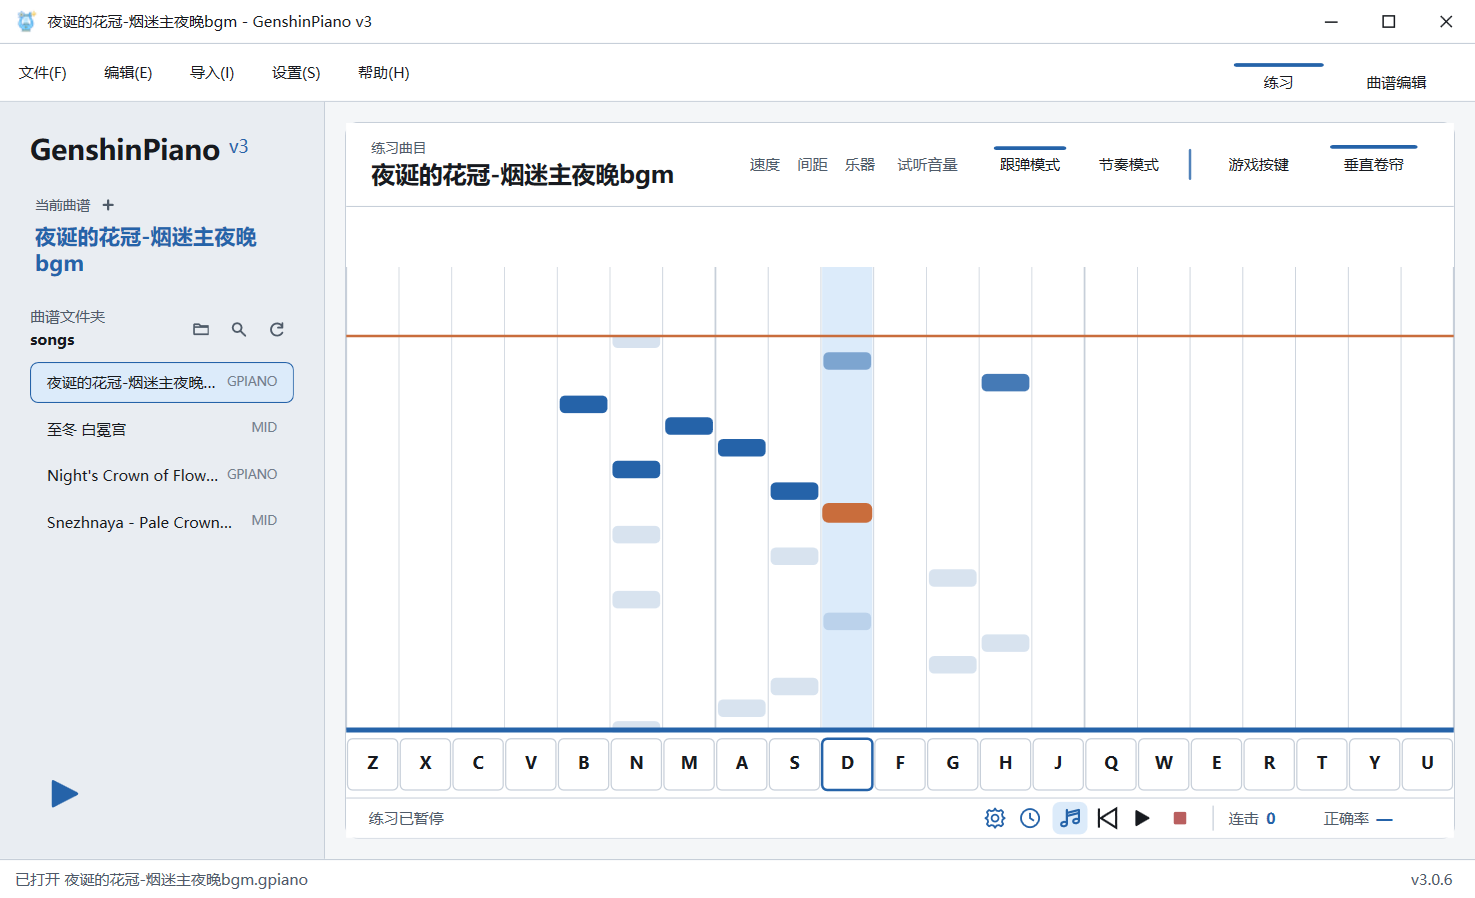Click the orange note in D column
Screen dimensions: 1475x898
847,513
